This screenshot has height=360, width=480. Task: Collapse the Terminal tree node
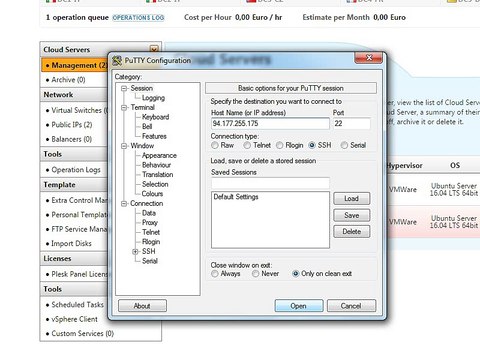[124, 108]
